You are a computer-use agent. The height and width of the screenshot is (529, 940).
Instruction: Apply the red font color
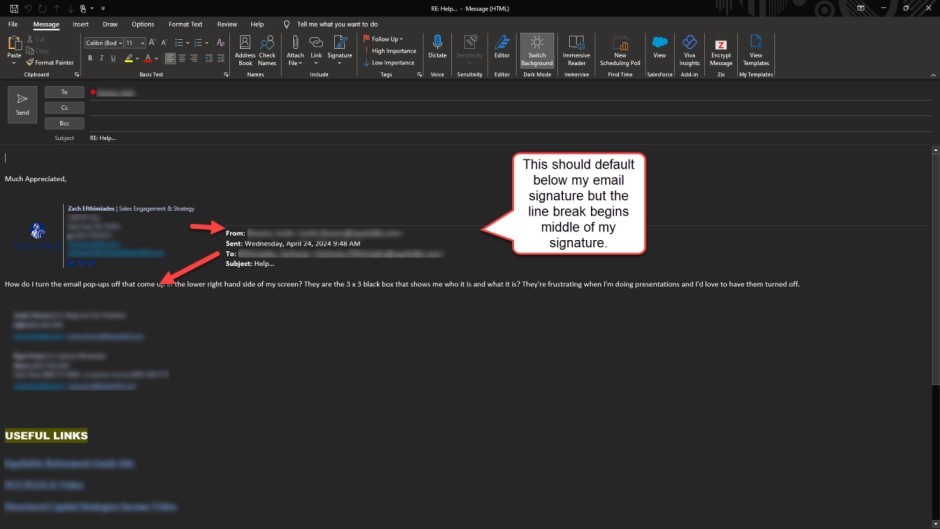click(x=147, y=58)
